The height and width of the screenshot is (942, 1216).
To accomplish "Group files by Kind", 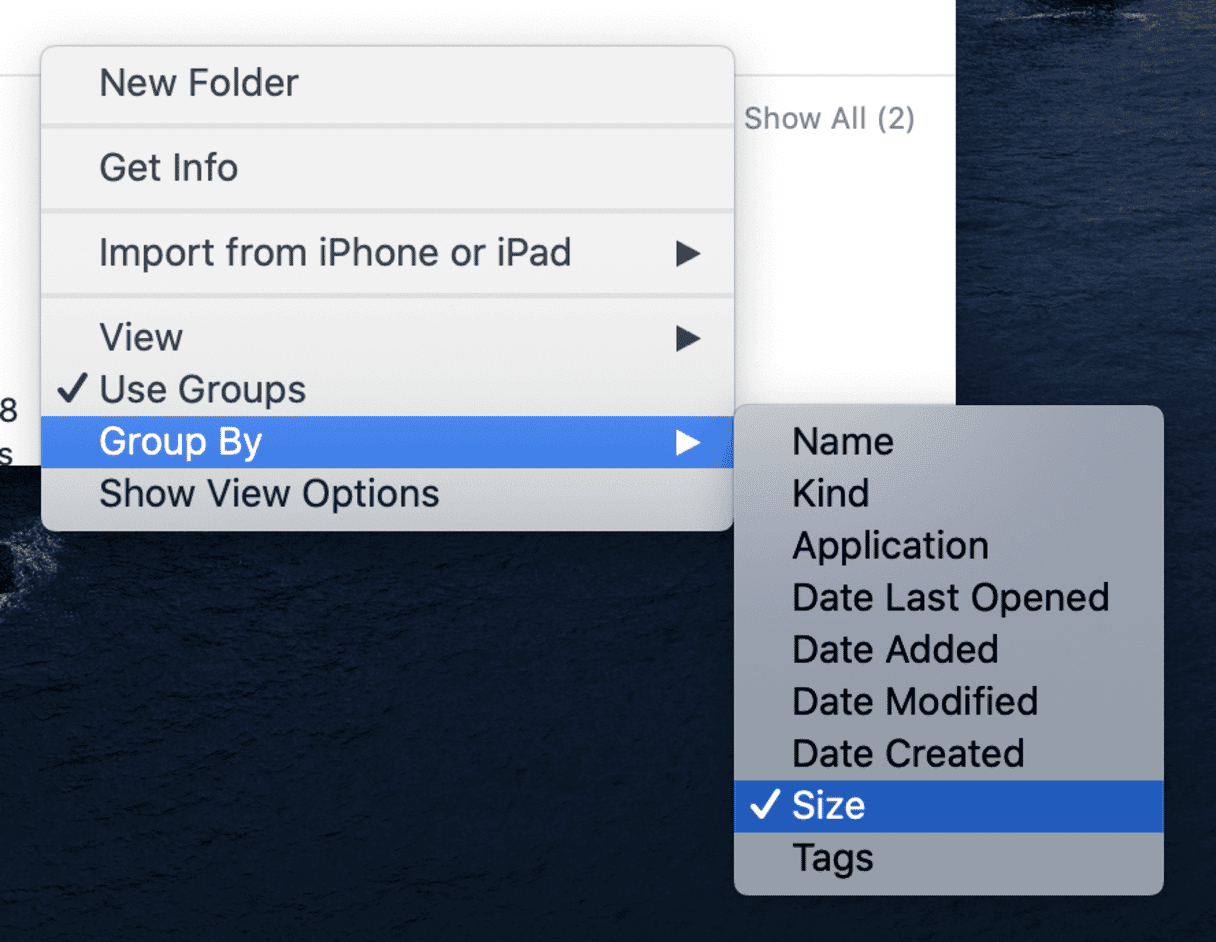I will pyautogui.click(x=830, y=494).
